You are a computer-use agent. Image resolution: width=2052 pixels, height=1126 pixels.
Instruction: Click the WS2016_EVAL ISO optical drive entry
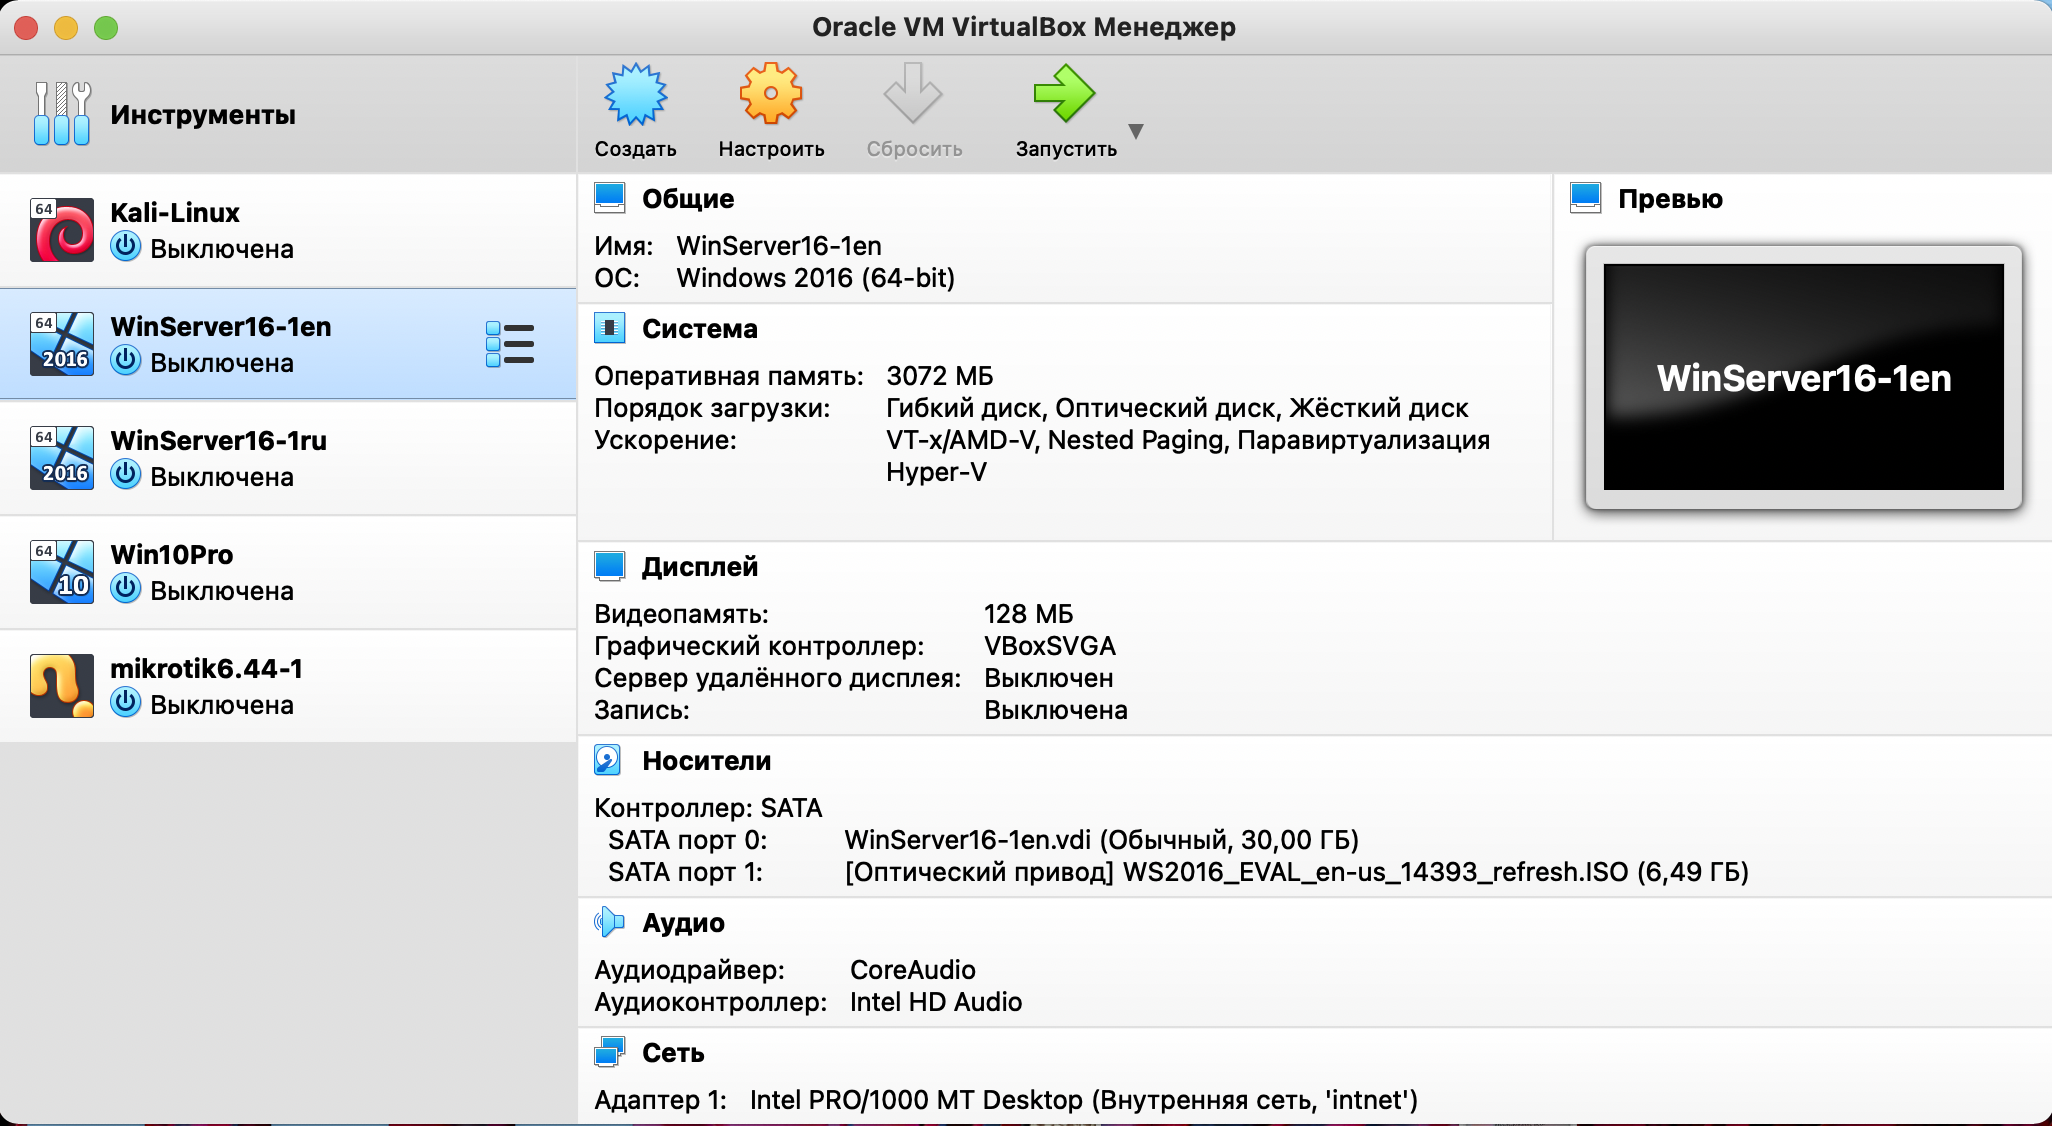point(1297,872)
